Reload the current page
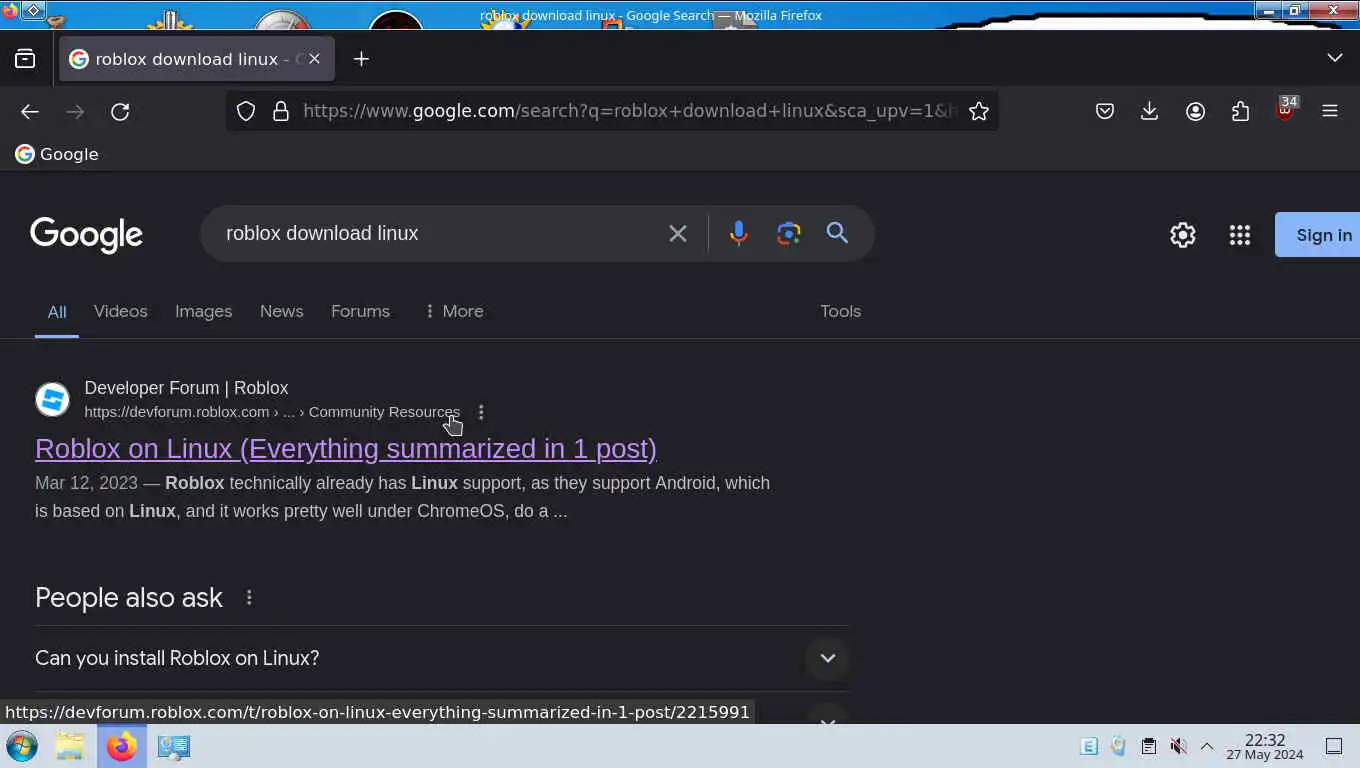This screenshot has width=1360, height=768. click(120, 111)
